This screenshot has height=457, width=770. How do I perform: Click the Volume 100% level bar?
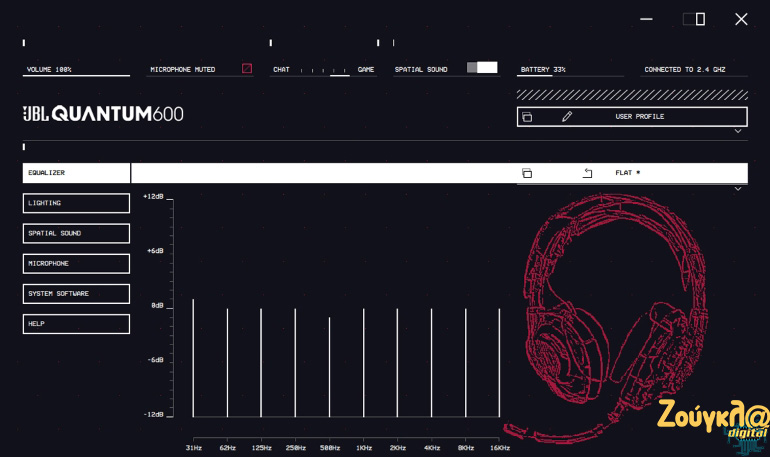(76, 75)
